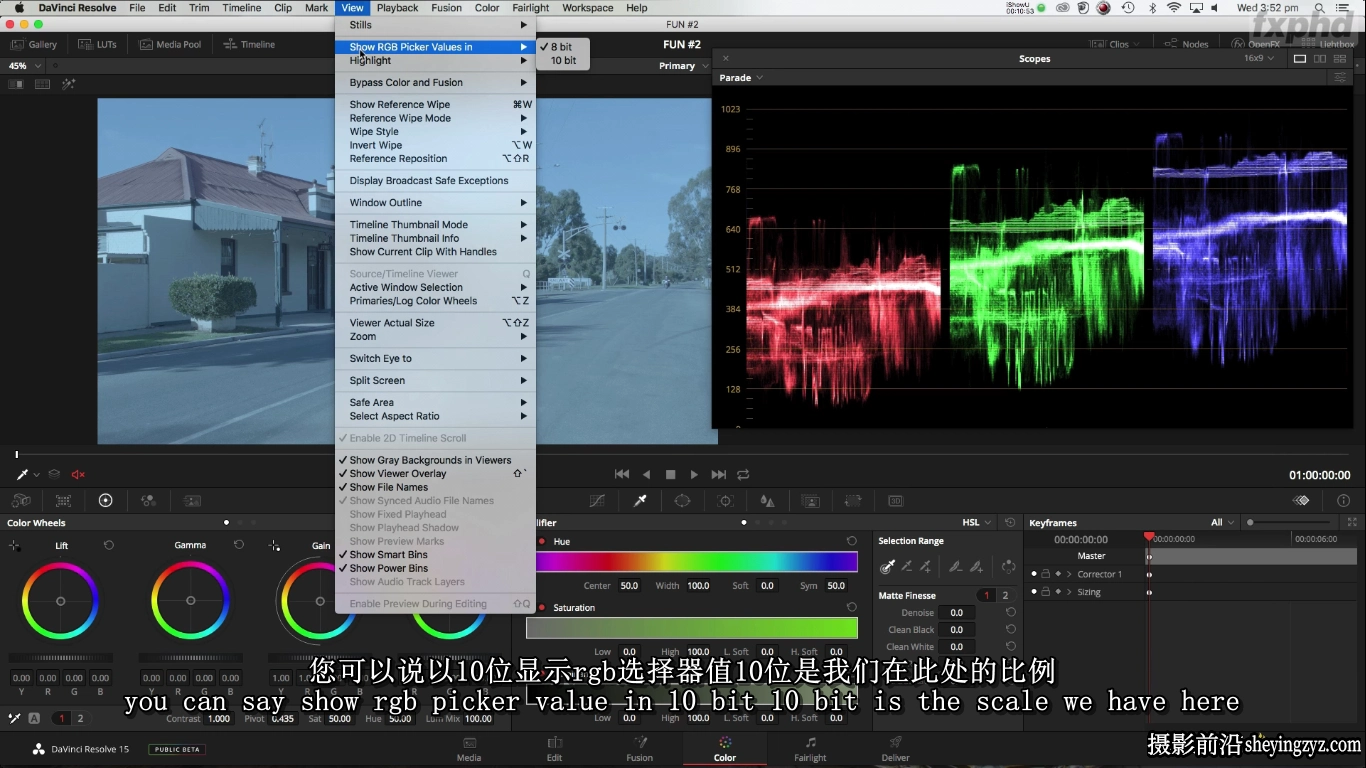Show the Timeline panel button
Image resolution: width=1366 pixels, height=768 pixels.
(x=249, y=44)
